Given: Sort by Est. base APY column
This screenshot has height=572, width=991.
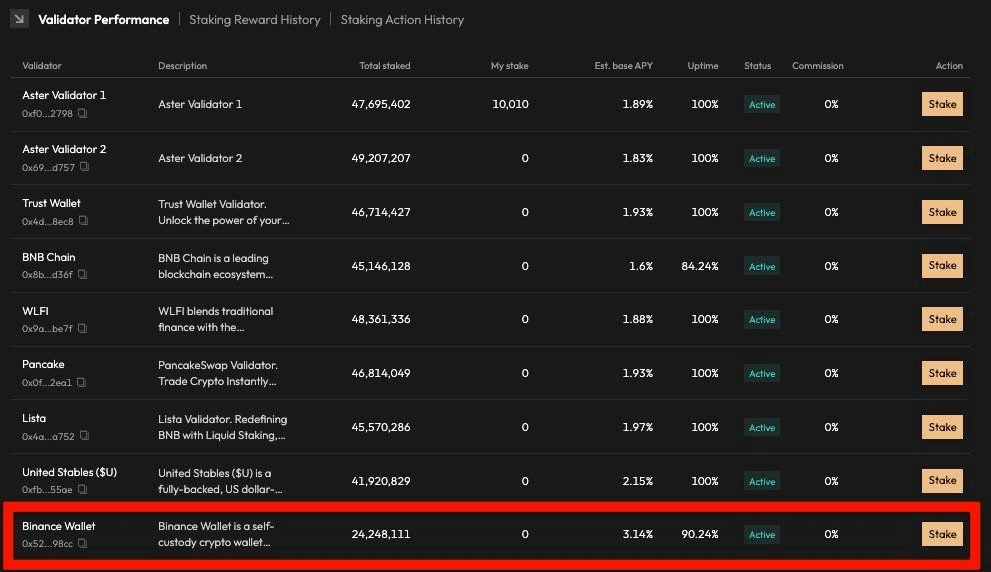Looking at the screenshot, I should (623, 66).
